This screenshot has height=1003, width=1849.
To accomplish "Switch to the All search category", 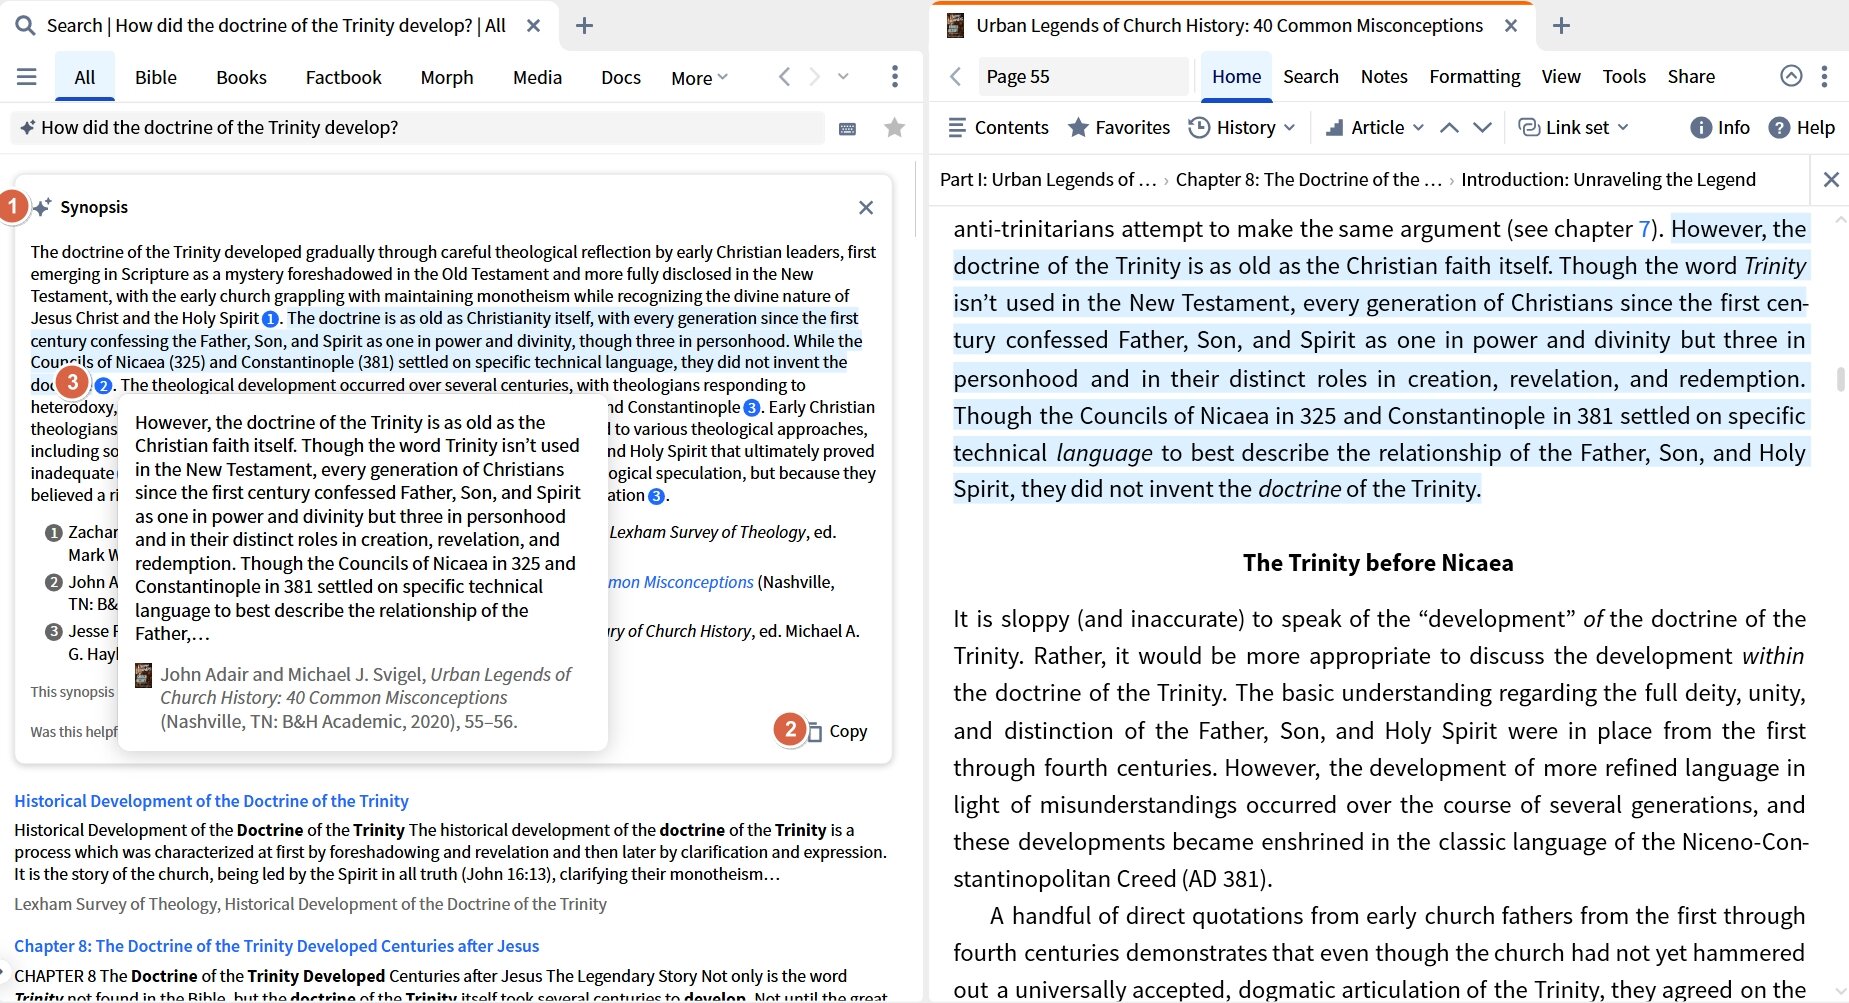I will coord(85,77).
